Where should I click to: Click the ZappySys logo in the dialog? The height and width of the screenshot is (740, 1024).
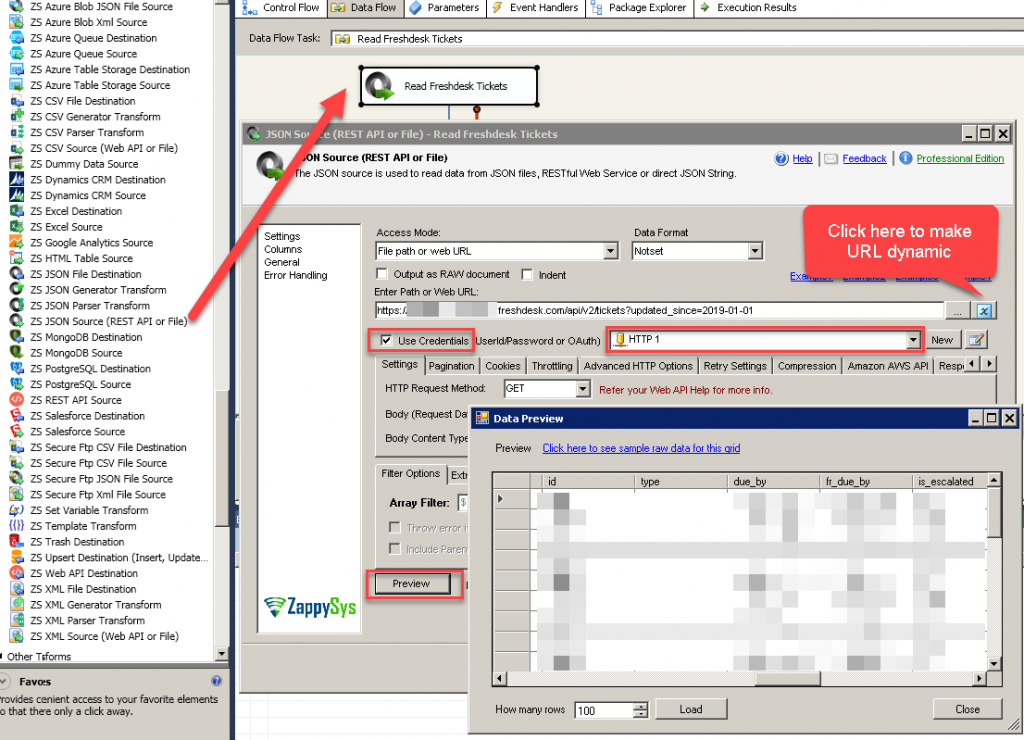pos(309,607)
